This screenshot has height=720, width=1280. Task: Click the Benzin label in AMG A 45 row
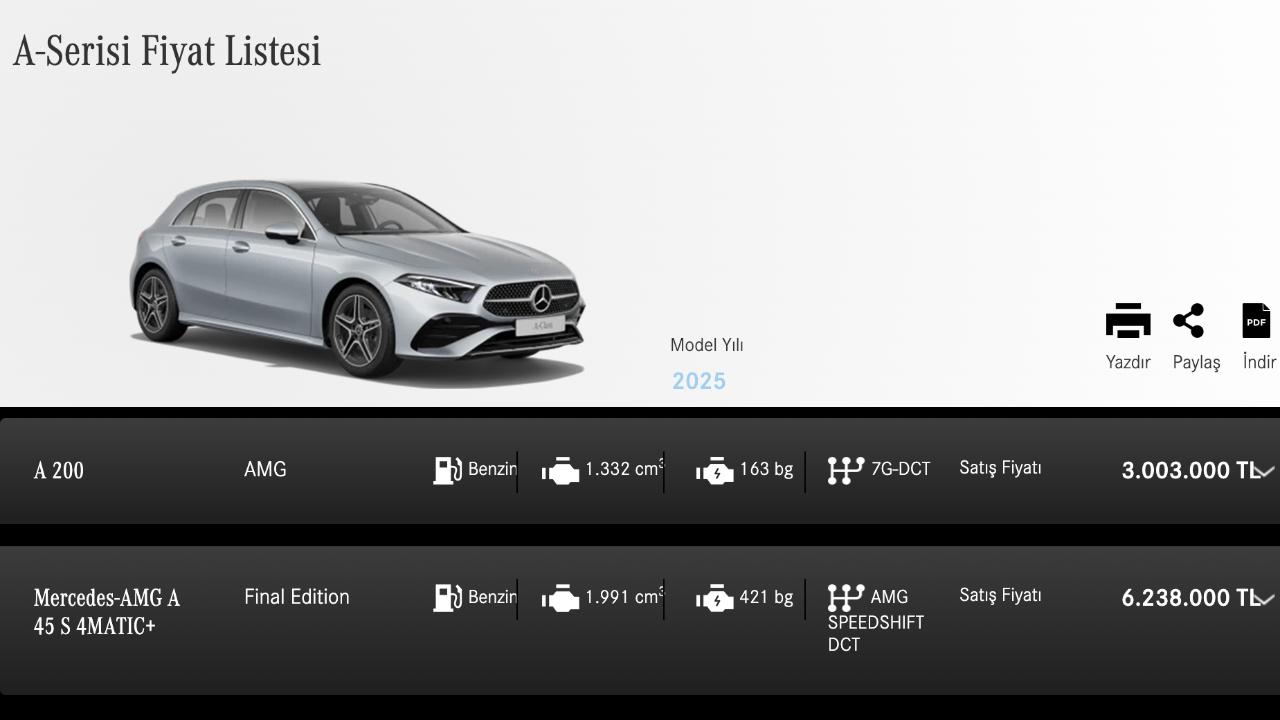(x=492, y=597)
